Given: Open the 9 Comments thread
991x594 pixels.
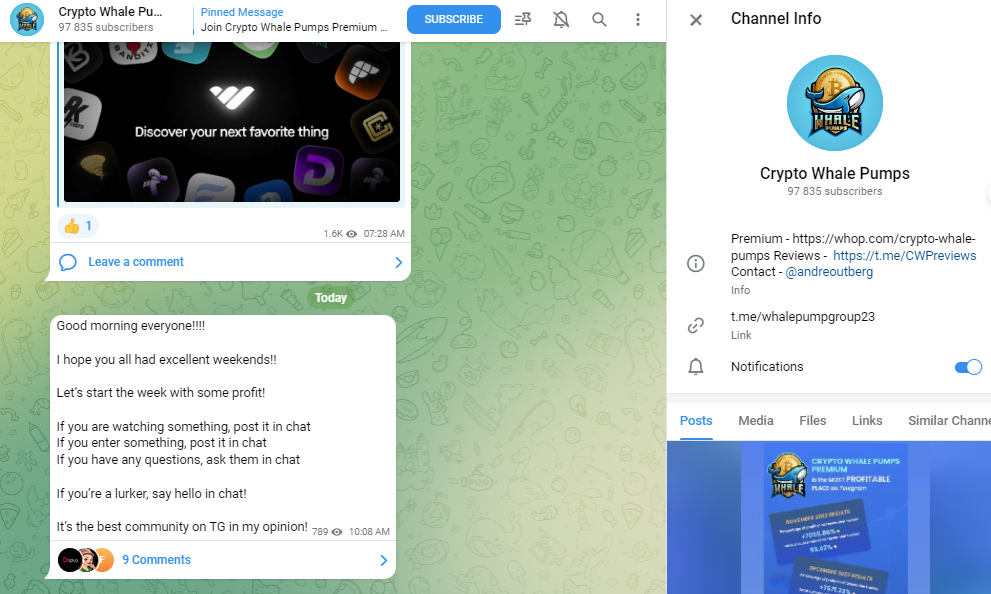Looking at the screenshot, I should tap(157, 560).
